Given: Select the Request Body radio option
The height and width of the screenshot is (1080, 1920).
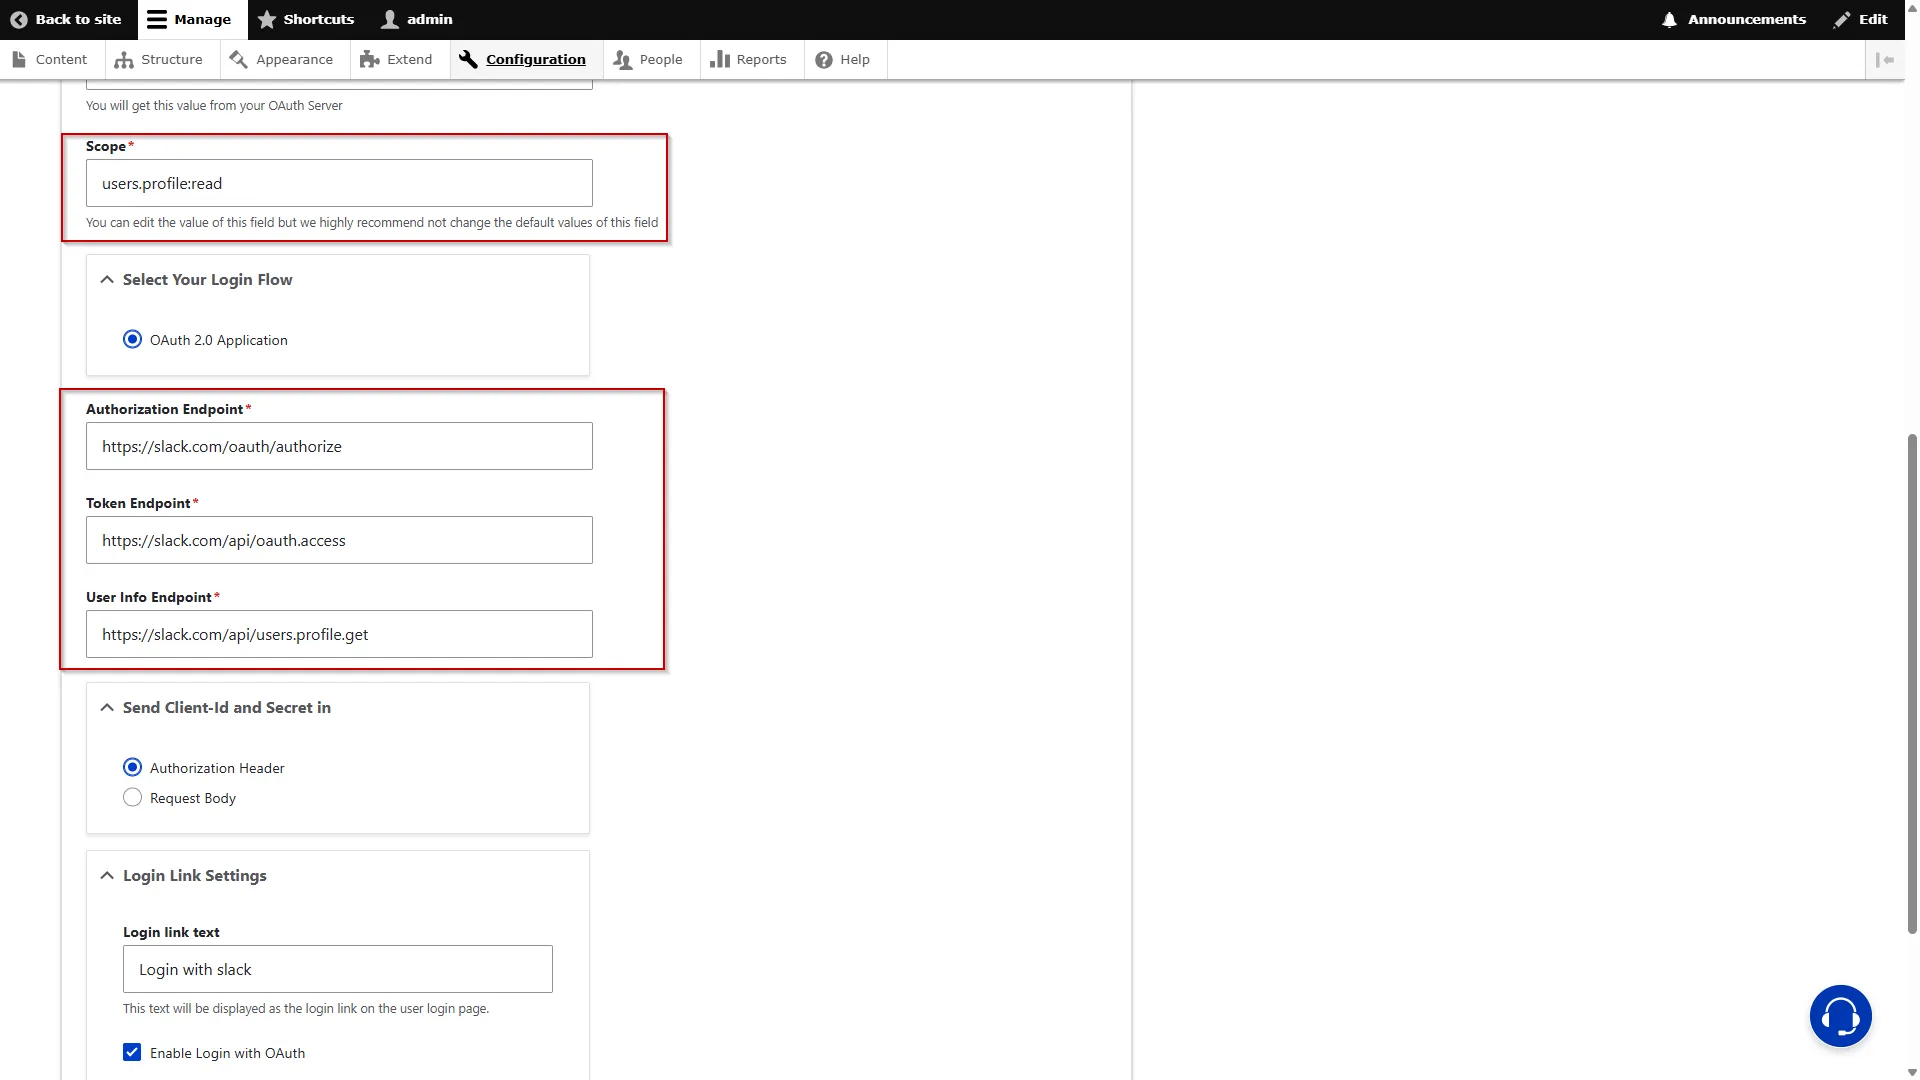Looking at the screenshot, I should [132, 797].
